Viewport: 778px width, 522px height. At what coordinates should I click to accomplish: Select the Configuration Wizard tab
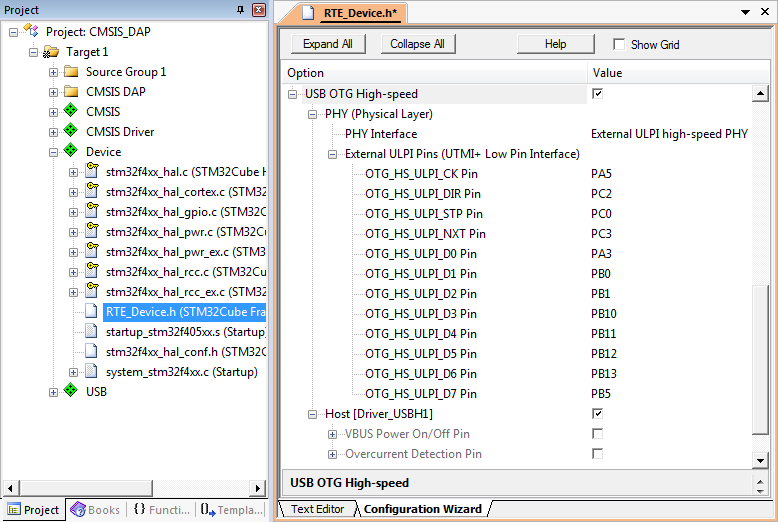click(x=423, y=509)
